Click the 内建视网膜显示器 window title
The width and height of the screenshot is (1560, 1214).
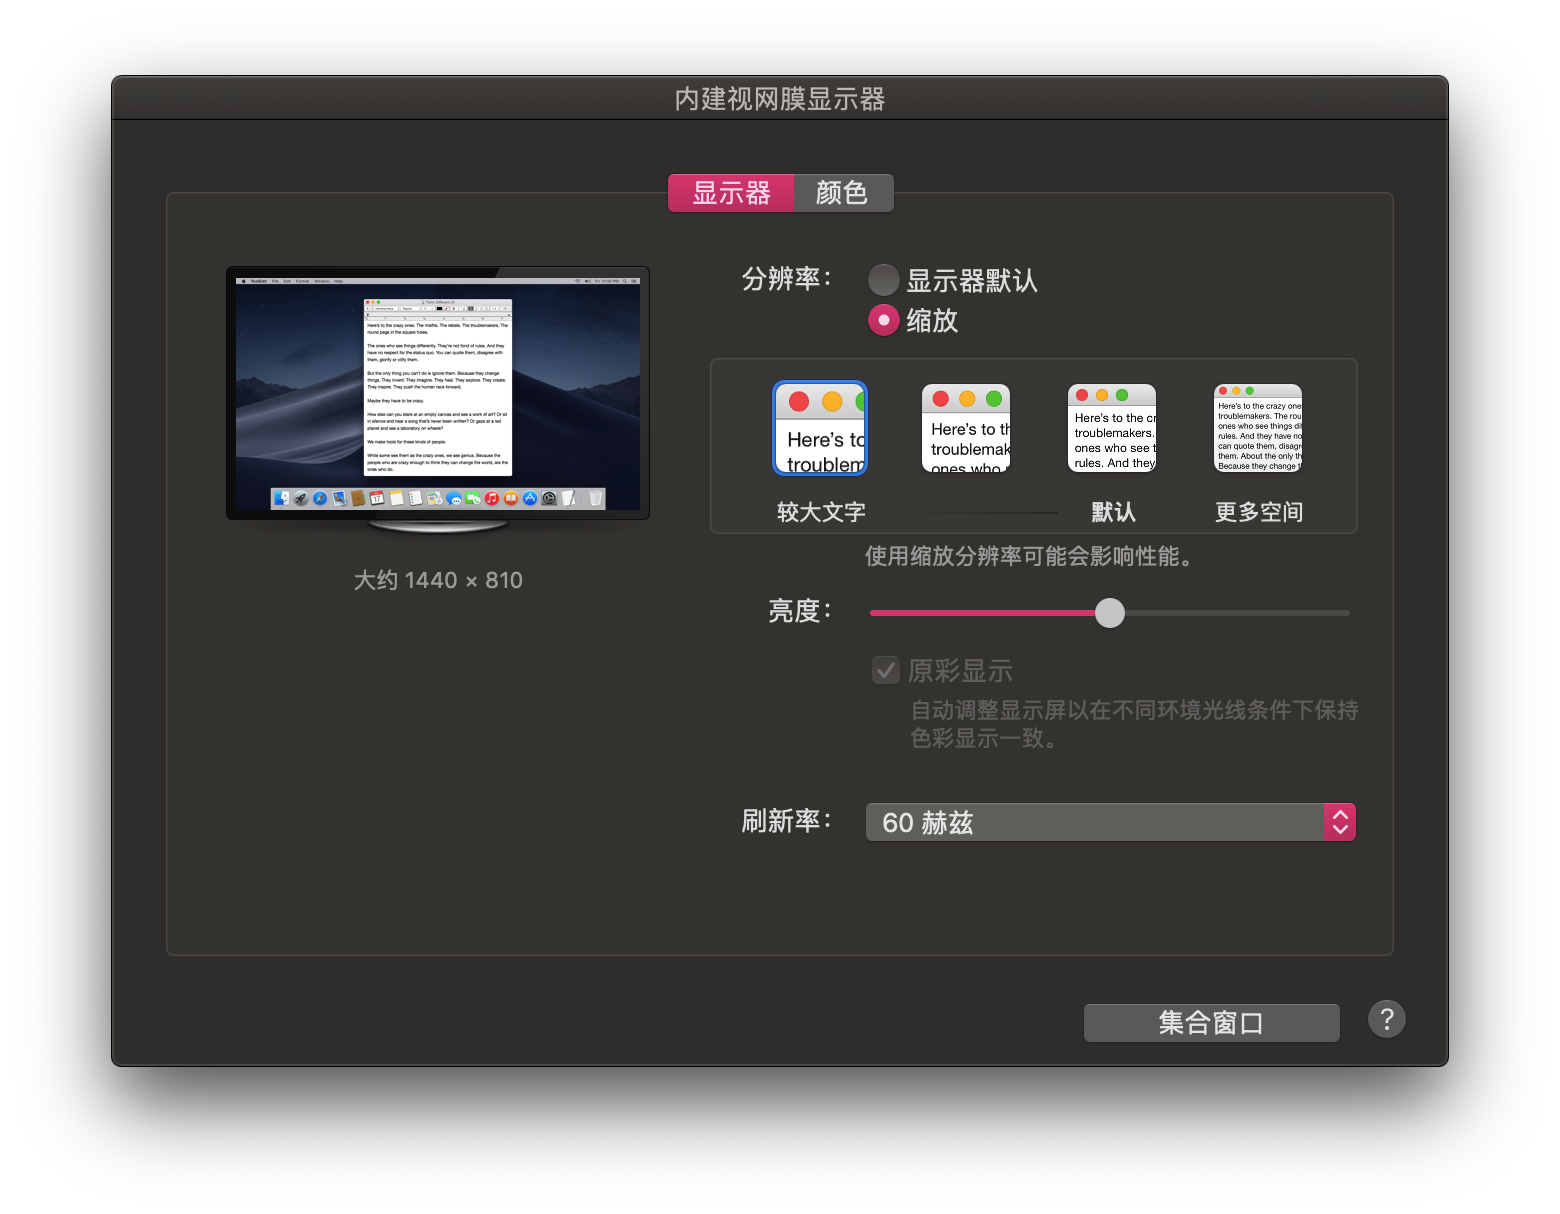(x=780, y=99)
